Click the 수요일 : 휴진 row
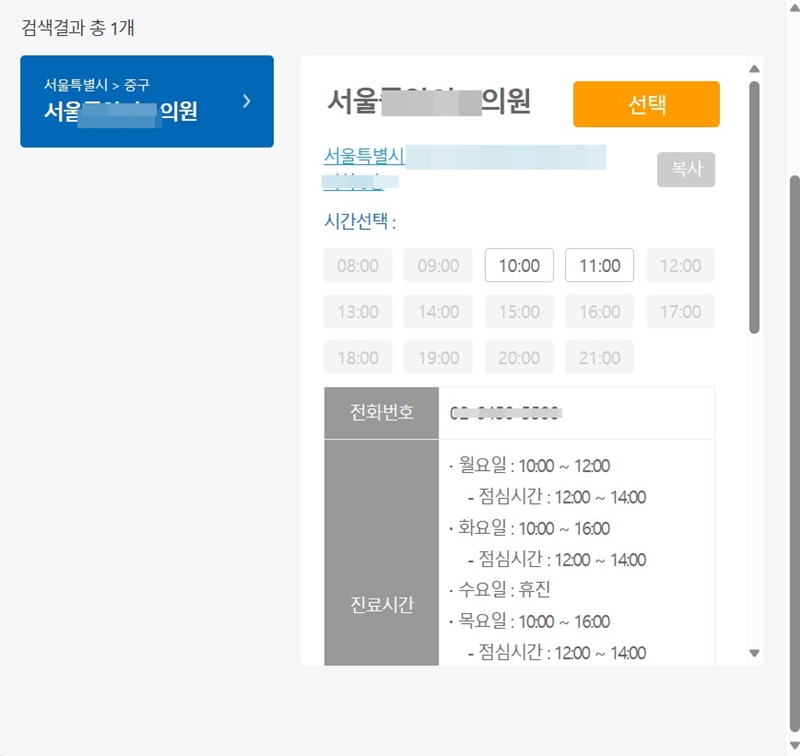Viewport: 800px width, 756px height. tap(499, 590)
